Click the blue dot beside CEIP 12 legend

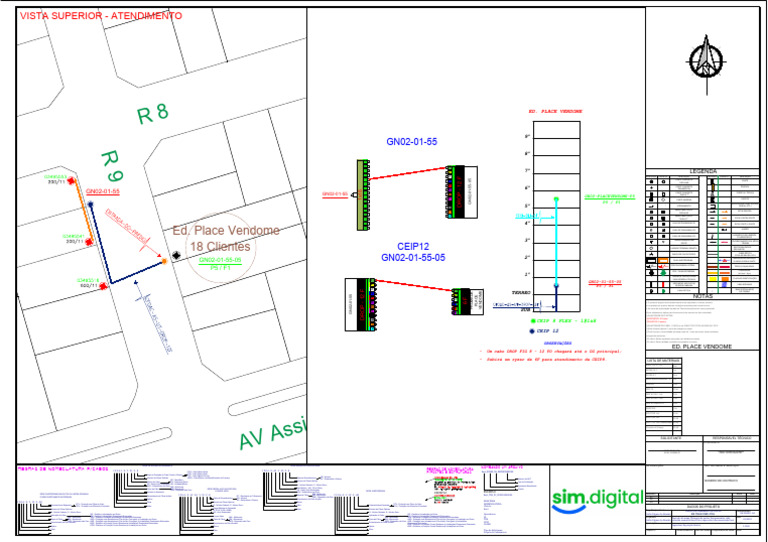(532, 331)
